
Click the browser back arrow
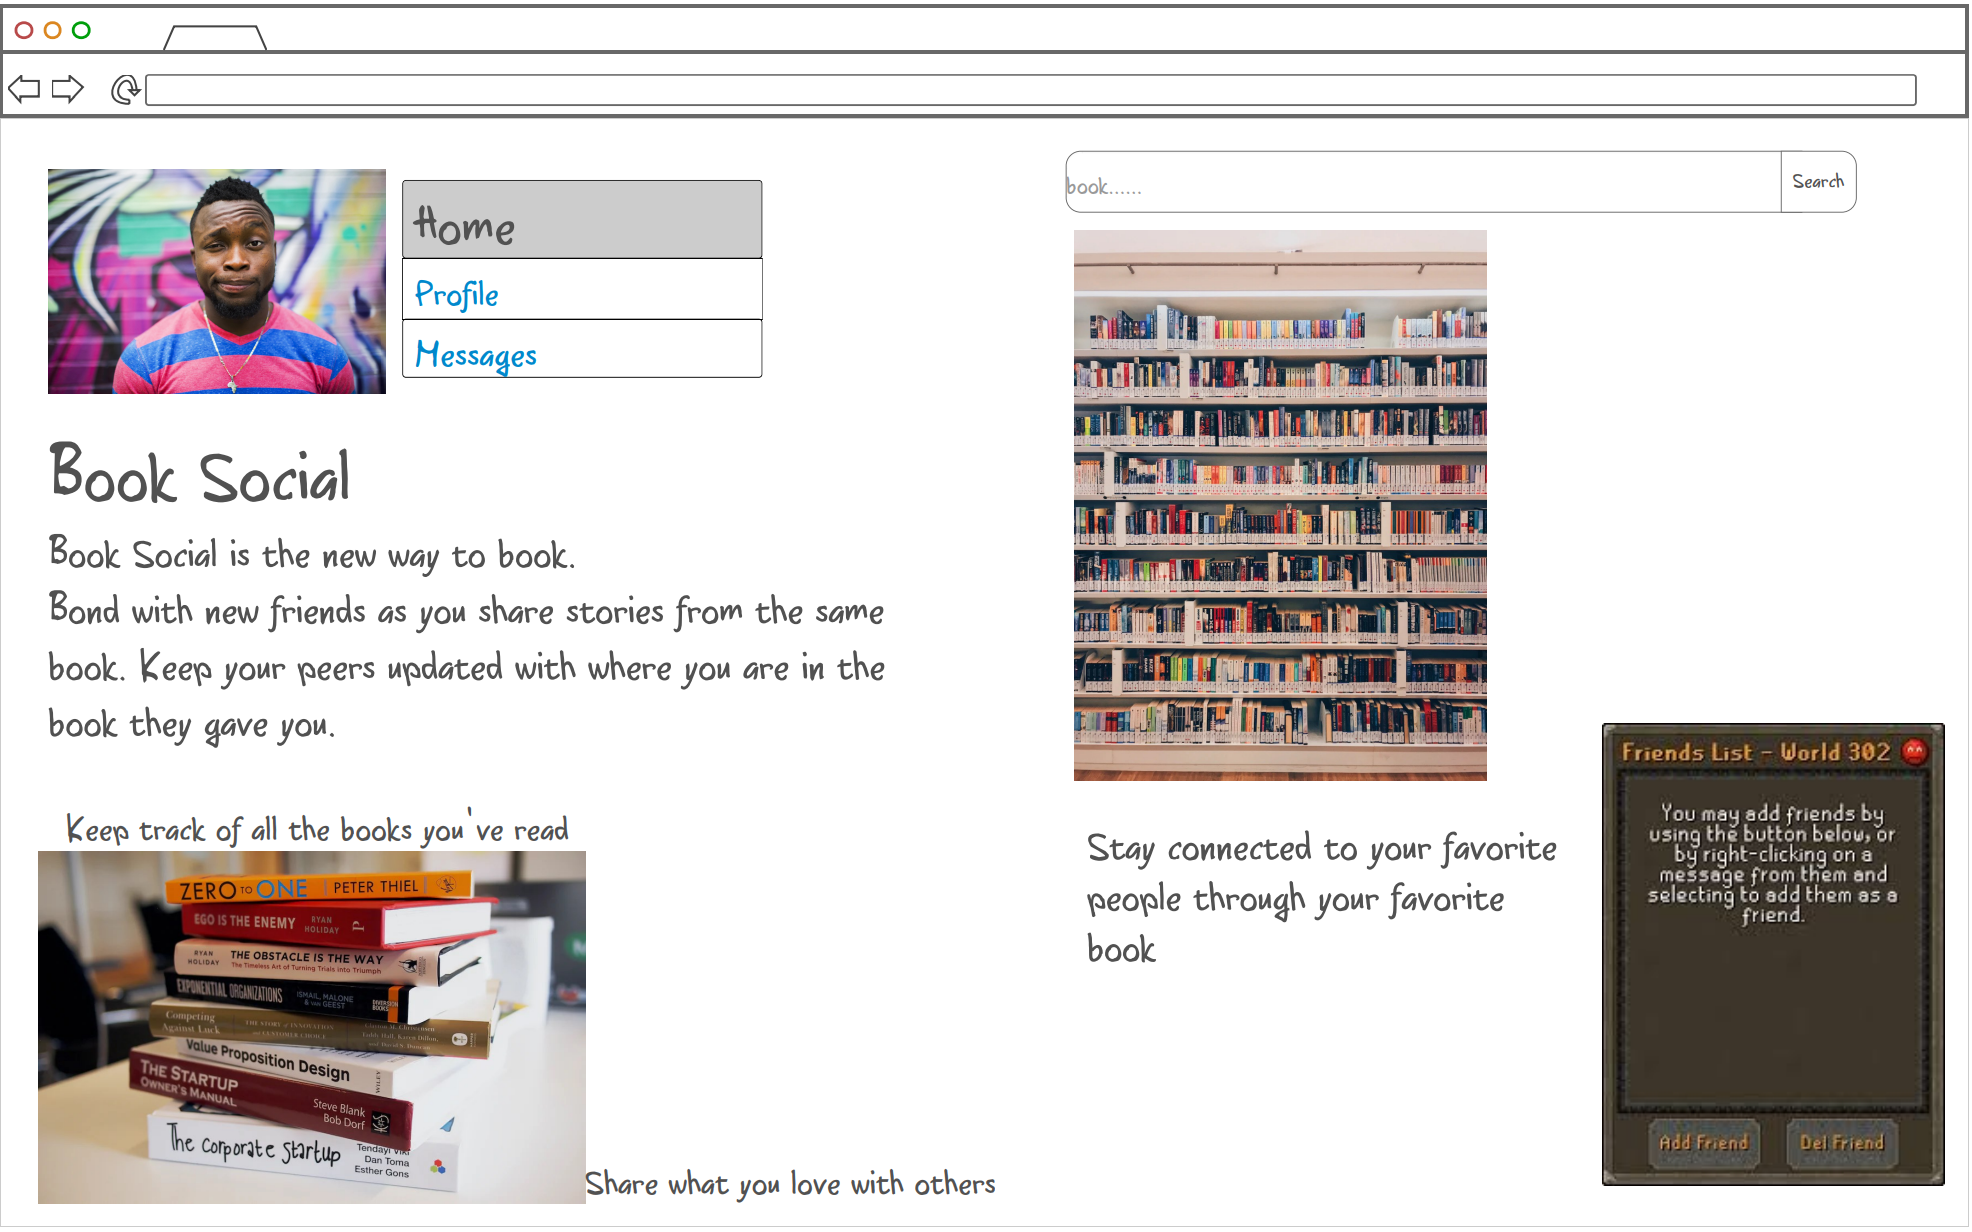point(24,89)
